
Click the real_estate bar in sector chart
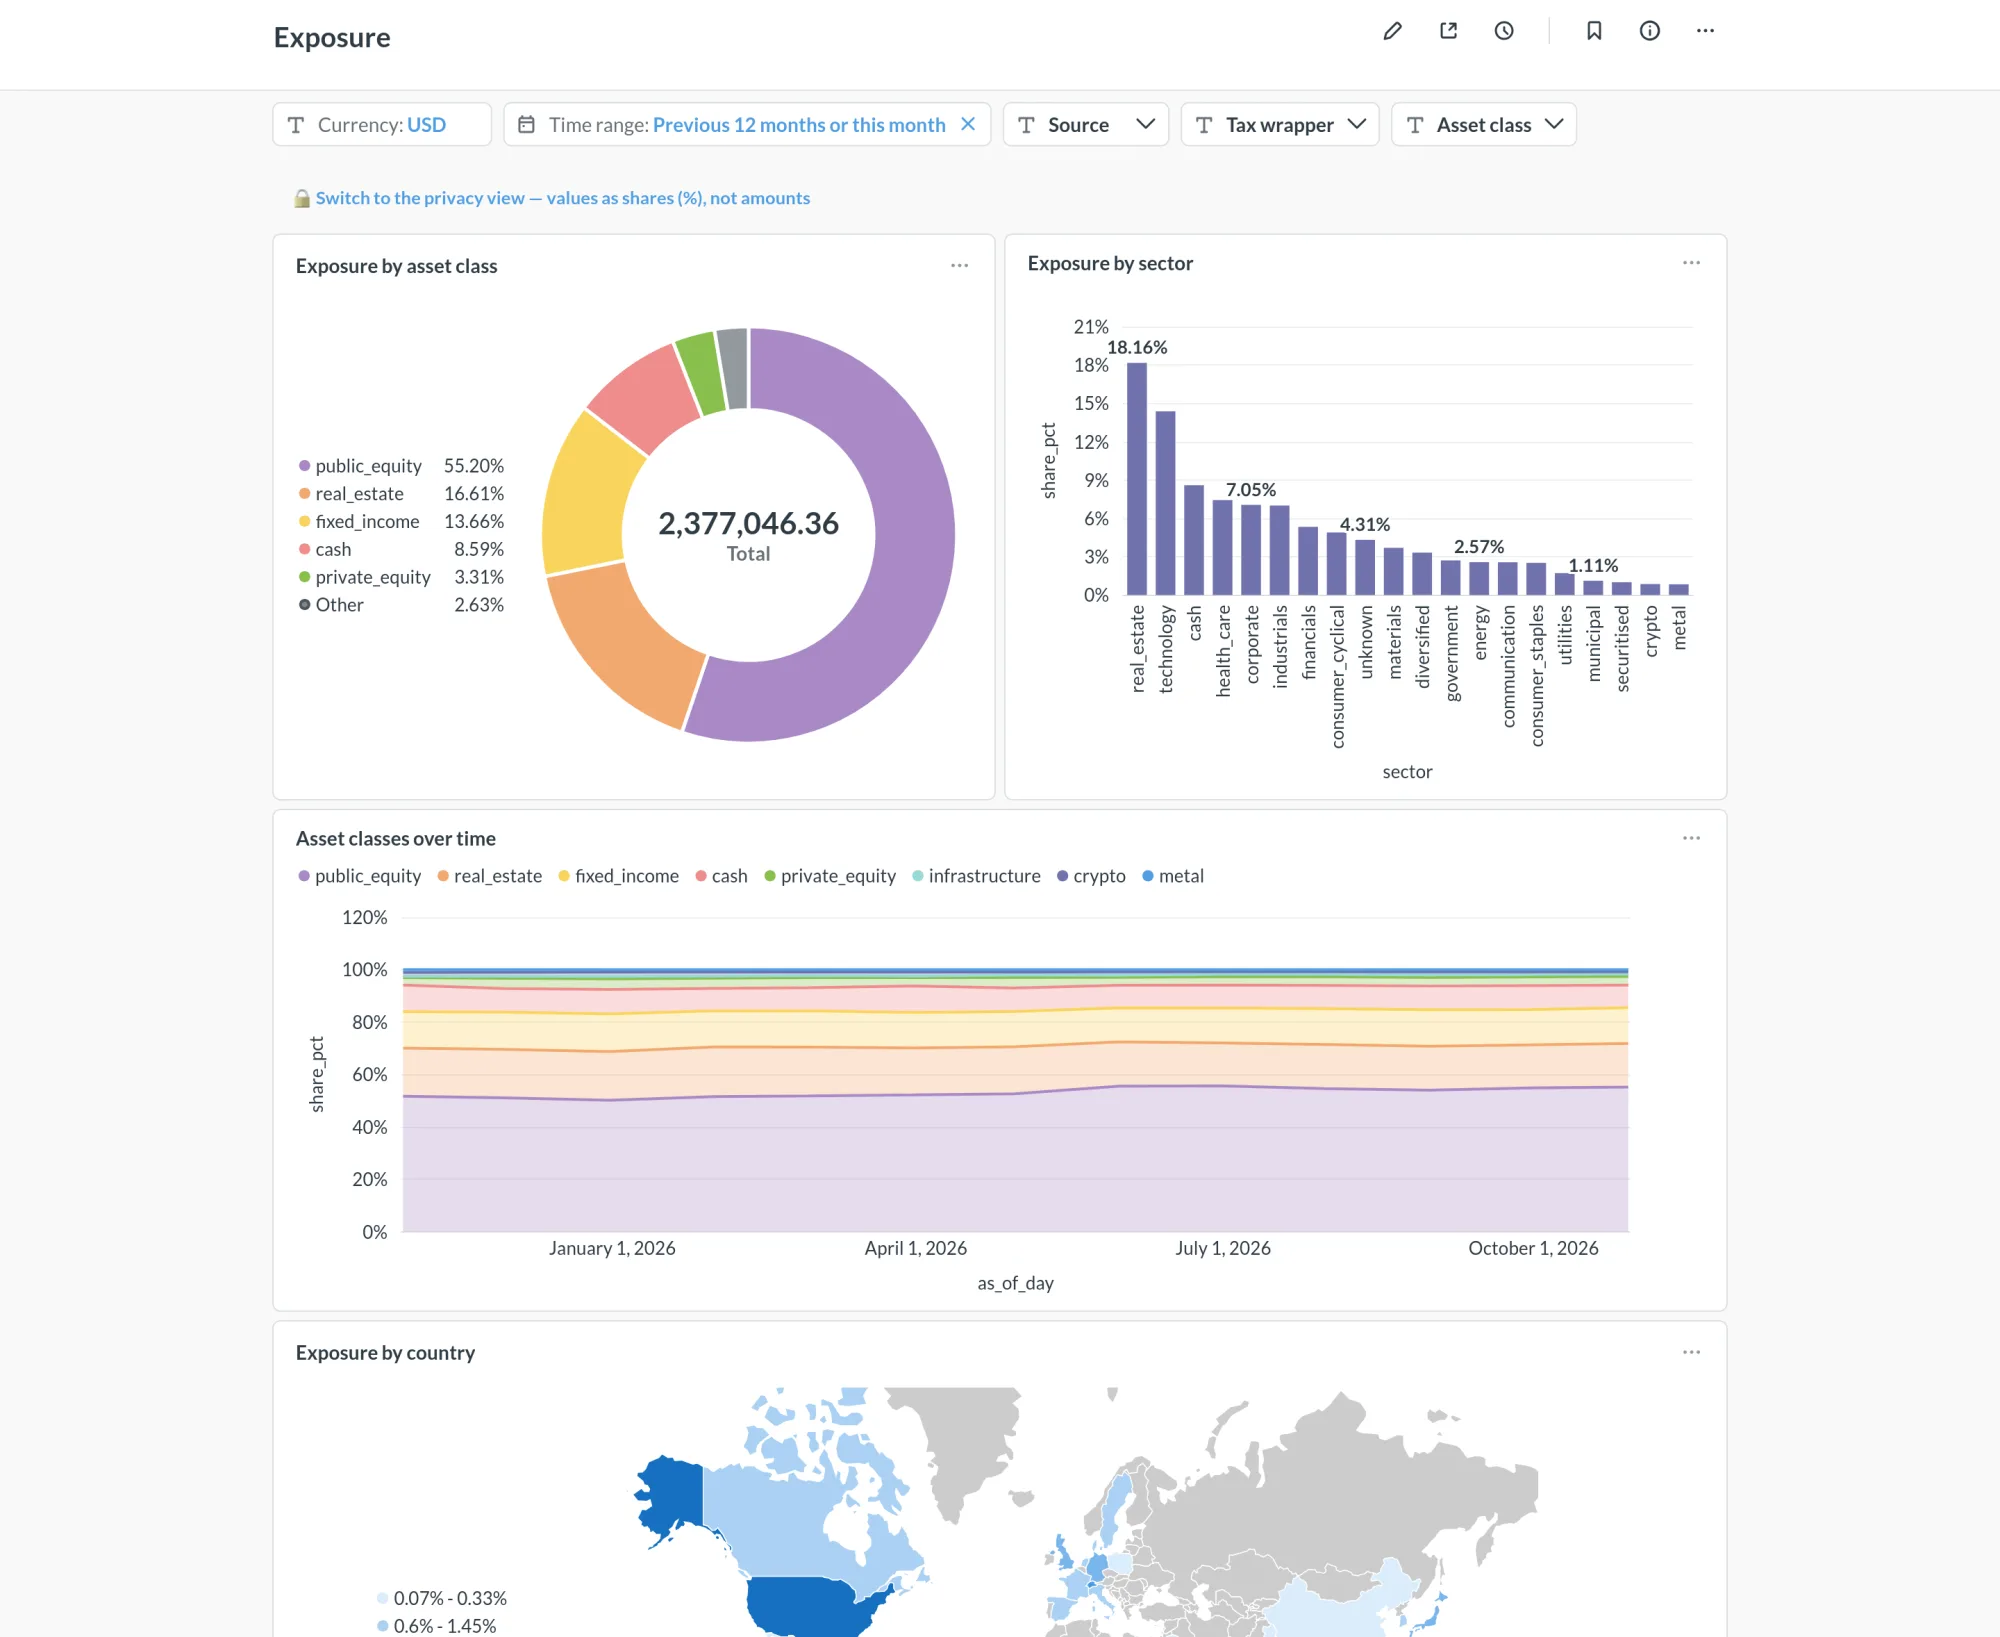[x=1137, y=479]
